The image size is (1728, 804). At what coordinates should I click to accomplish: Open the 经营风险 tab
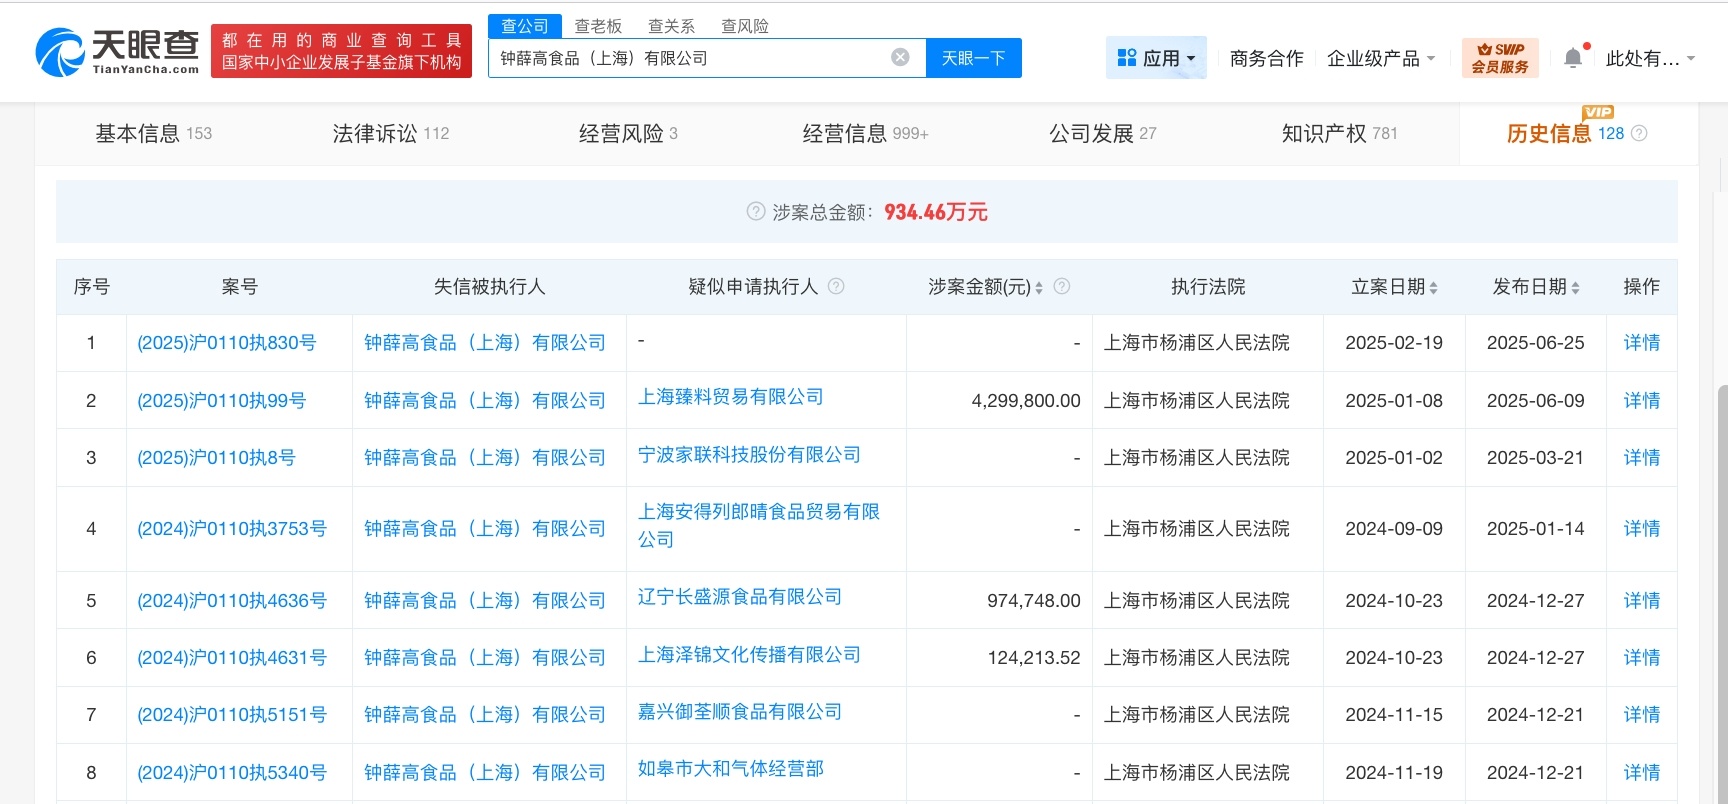[x=628, y=134]
